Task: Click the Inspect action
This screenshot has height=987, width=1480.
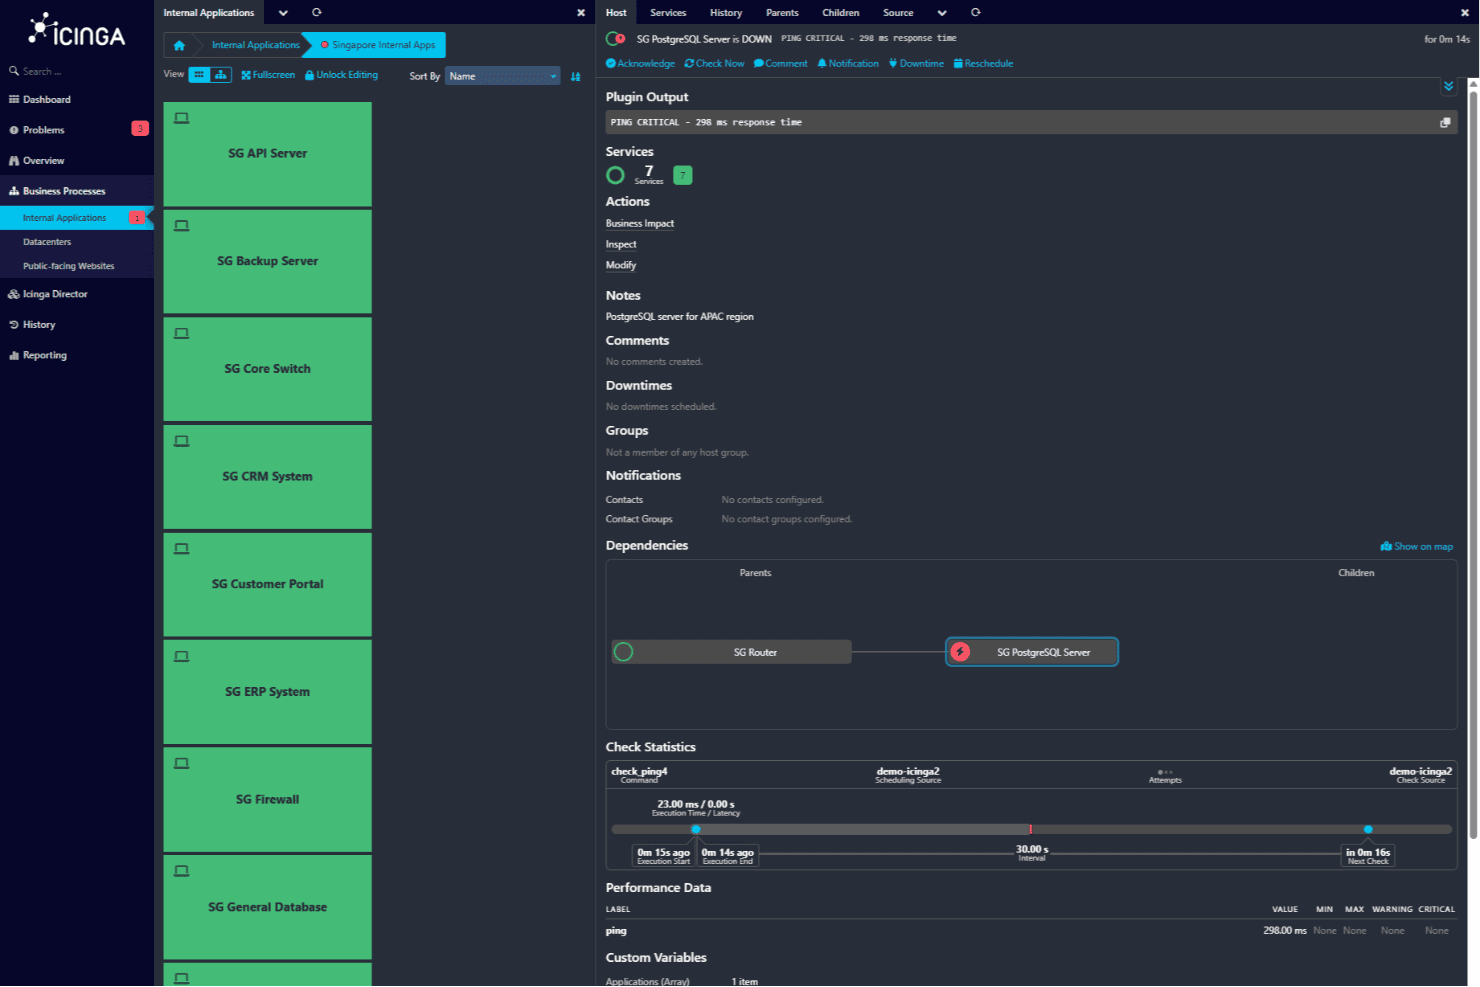Action: 621,245
